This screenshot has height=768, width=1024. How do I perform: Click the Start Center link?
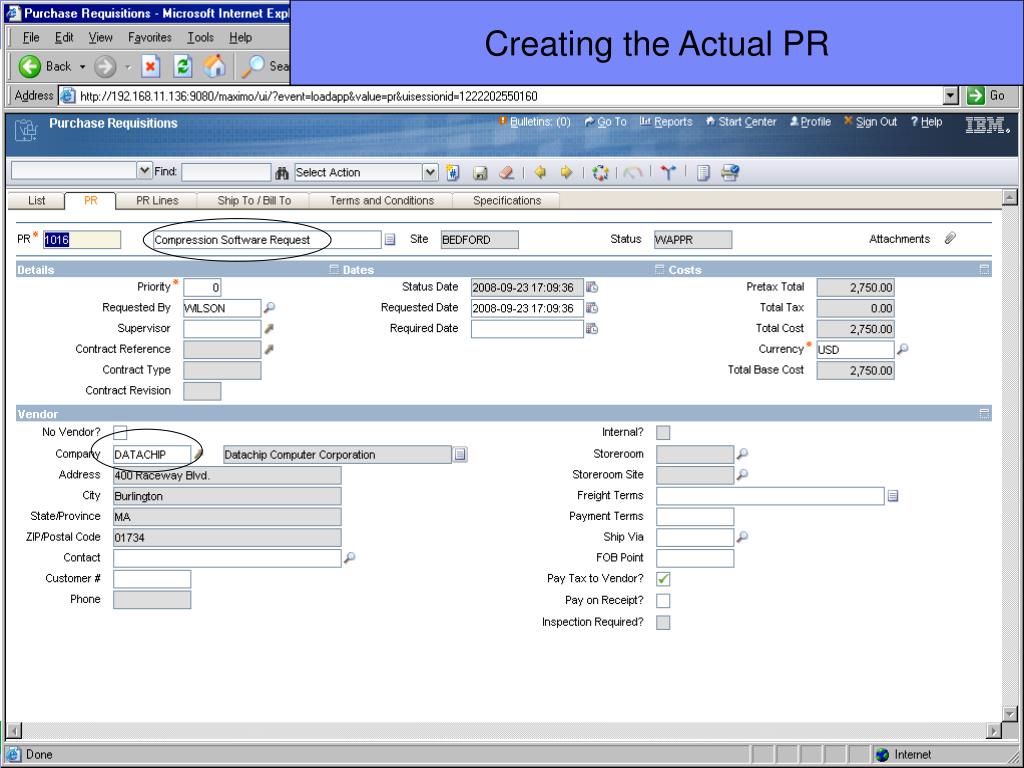pyautogui.click(x=741, y=122)
